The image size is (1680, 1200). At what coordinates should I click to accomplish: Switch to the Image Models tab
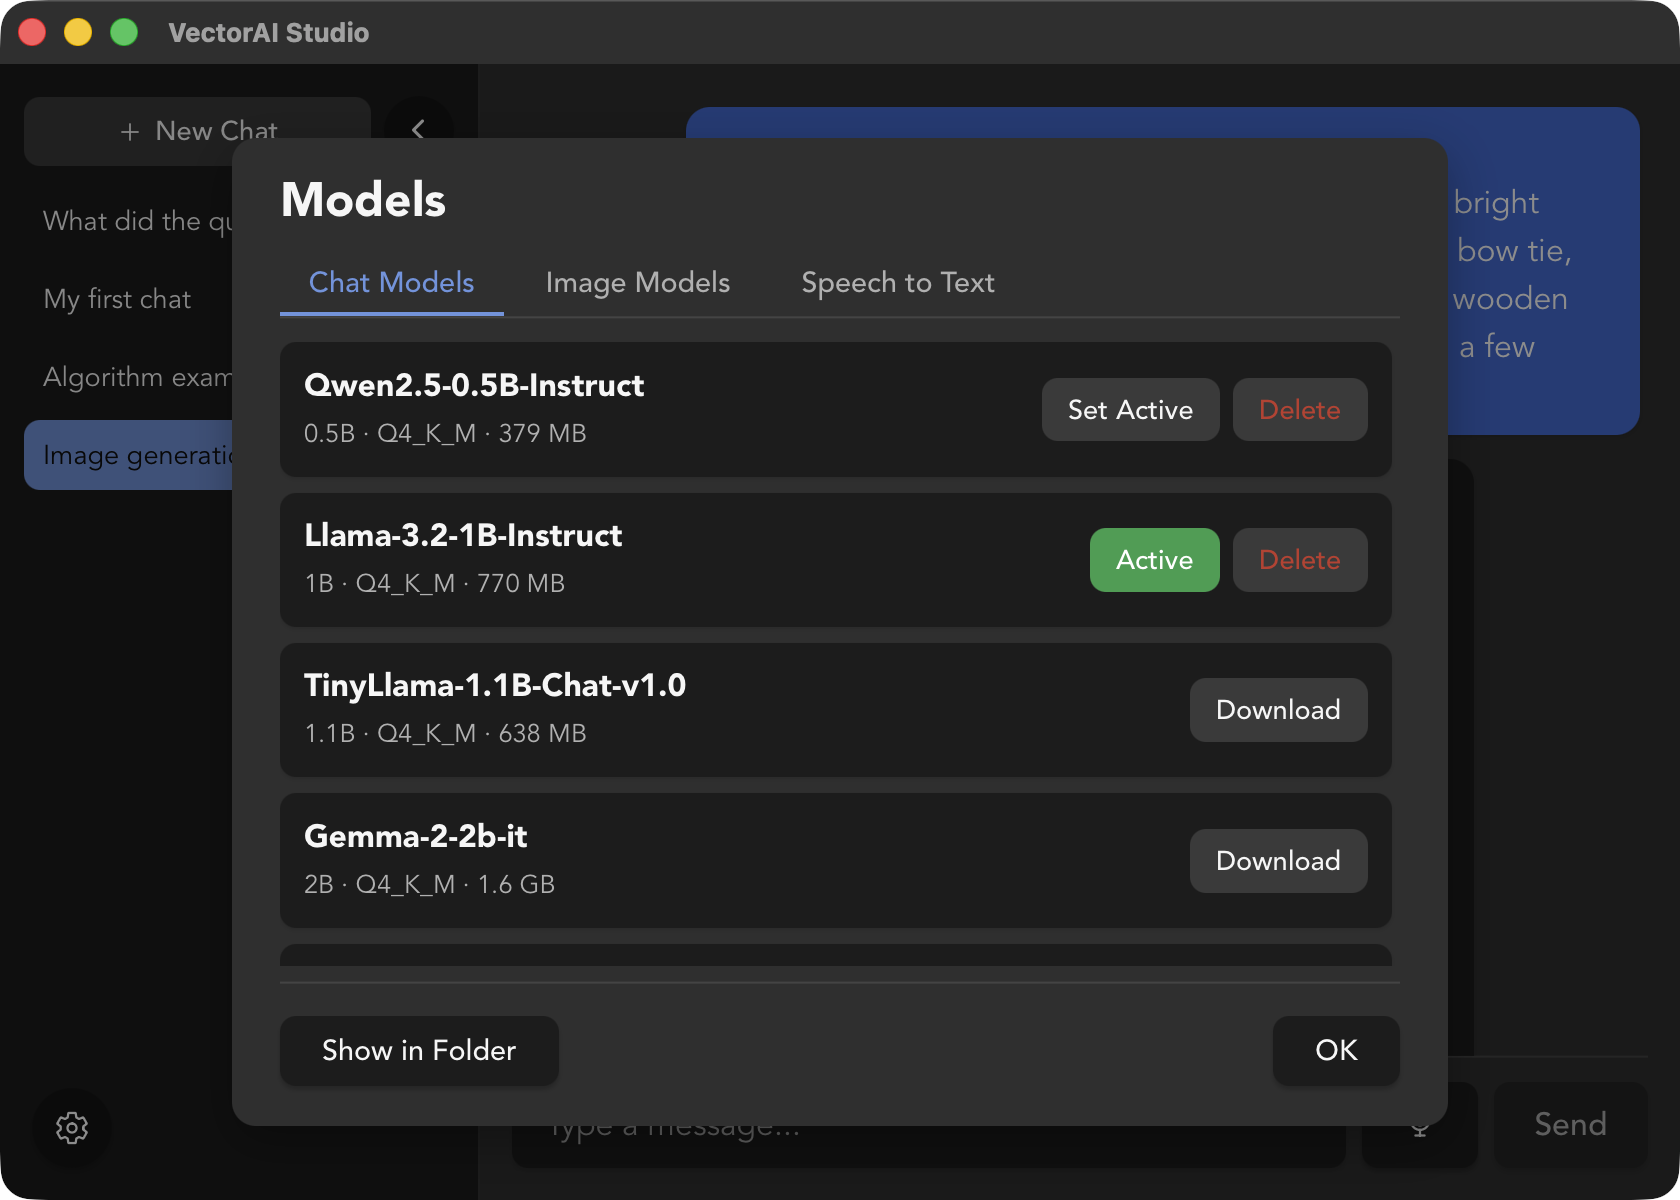click(638, 283)
